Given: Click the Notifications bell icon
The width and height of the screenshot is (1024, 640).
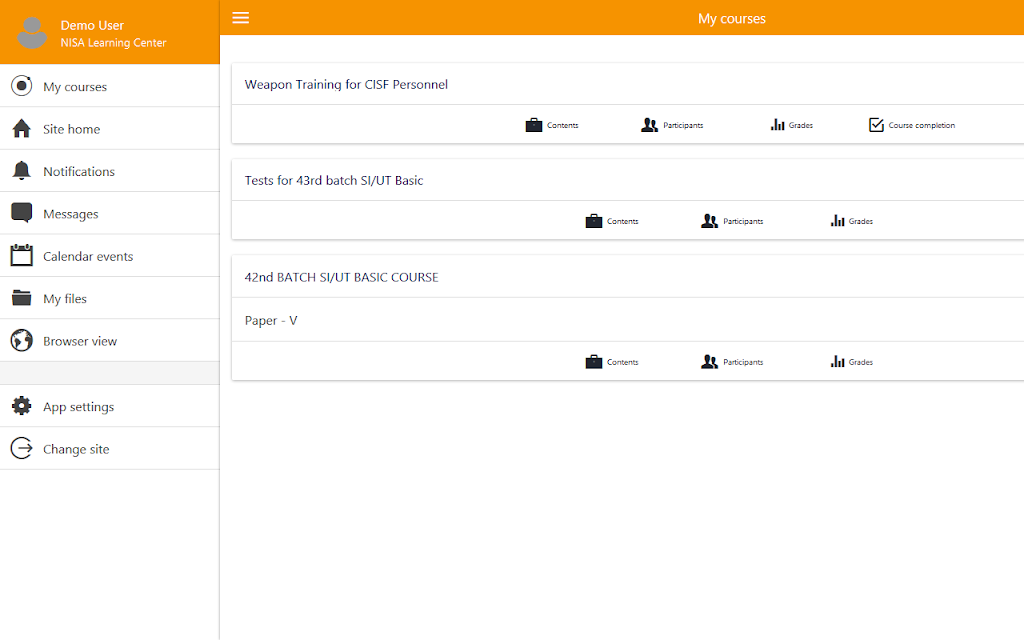Looking at the screenshot, I should (x=22, y=170).
